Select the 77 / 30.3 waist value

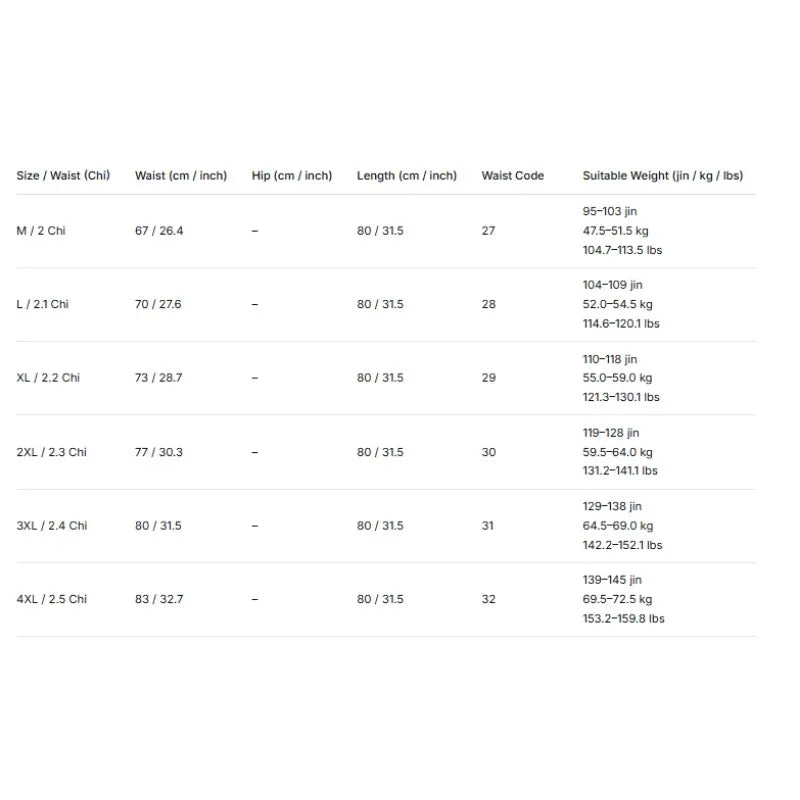pyautogui.click(x=159, y=452)
